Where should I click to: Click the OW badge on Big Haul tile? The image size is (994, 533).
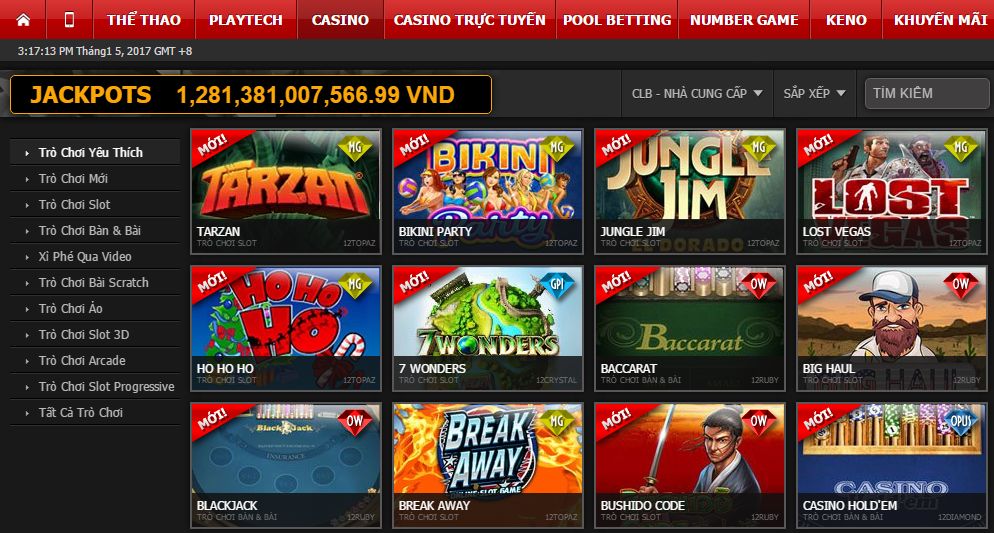click(x=961, y=285)
